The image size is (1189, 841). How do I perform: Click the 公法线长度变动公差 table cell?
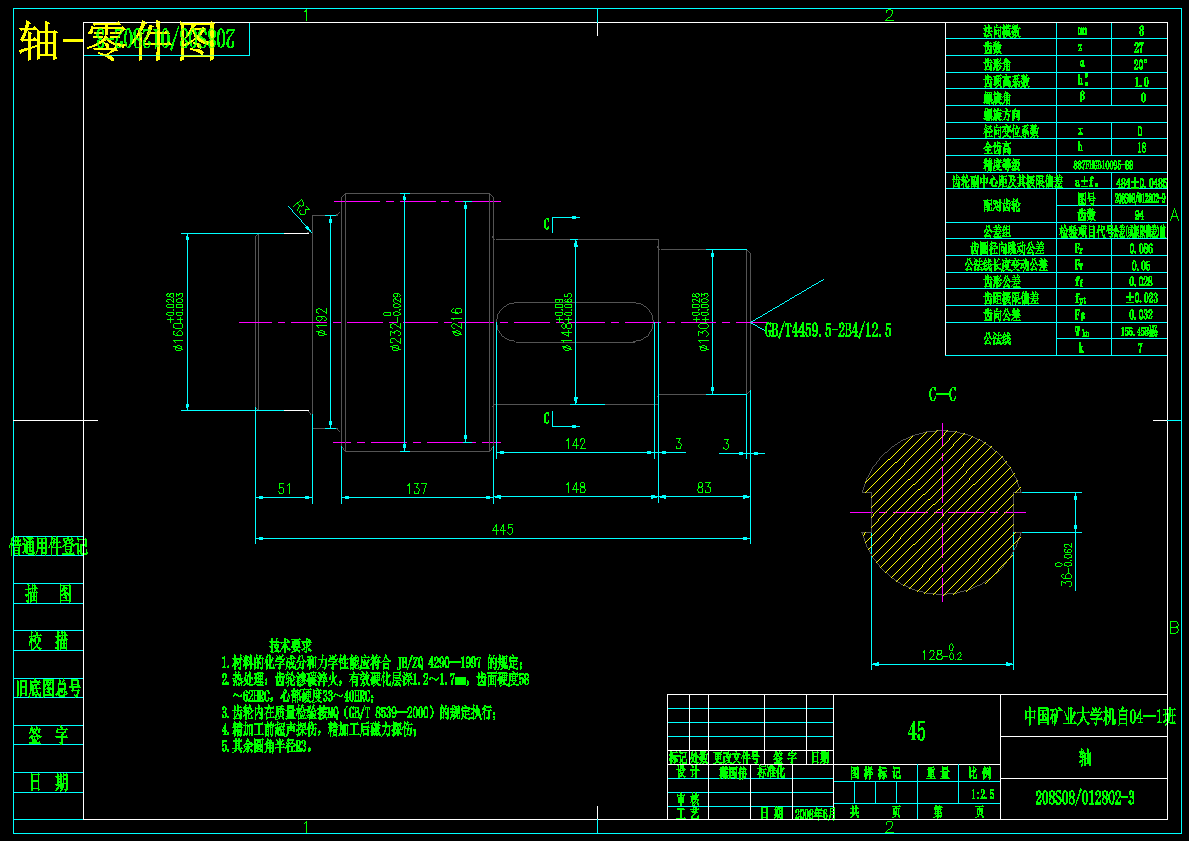pyautogui.click(x=1001, y=265)
